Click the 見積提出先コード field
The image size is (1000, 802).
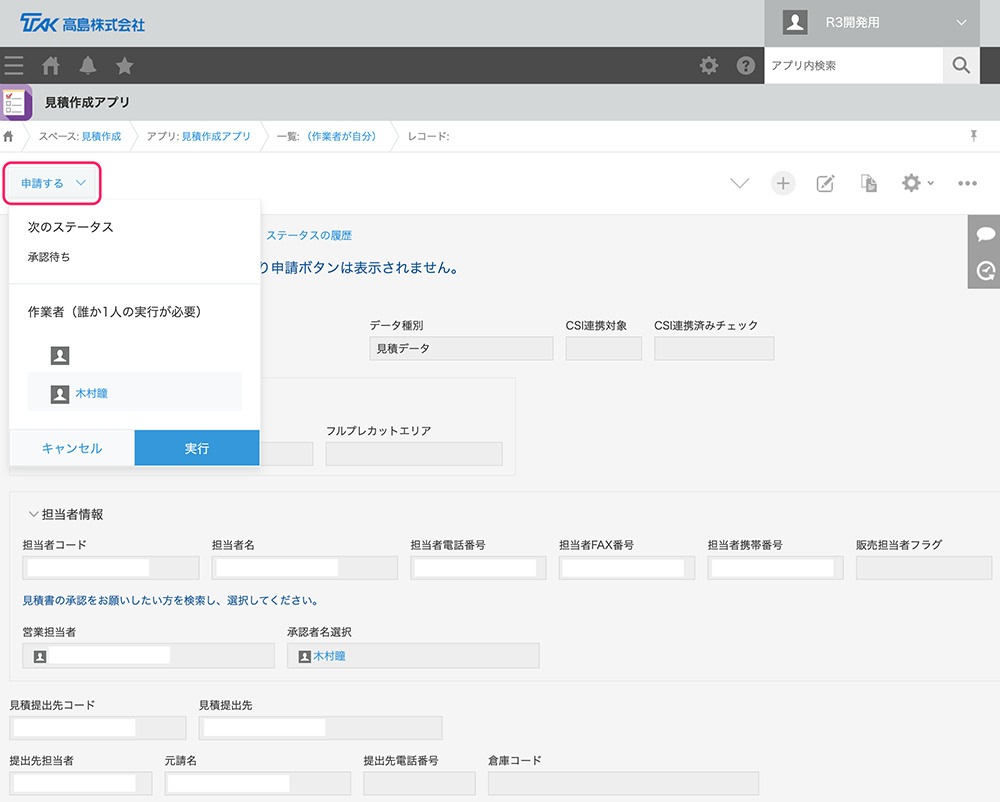pos(98,728)
